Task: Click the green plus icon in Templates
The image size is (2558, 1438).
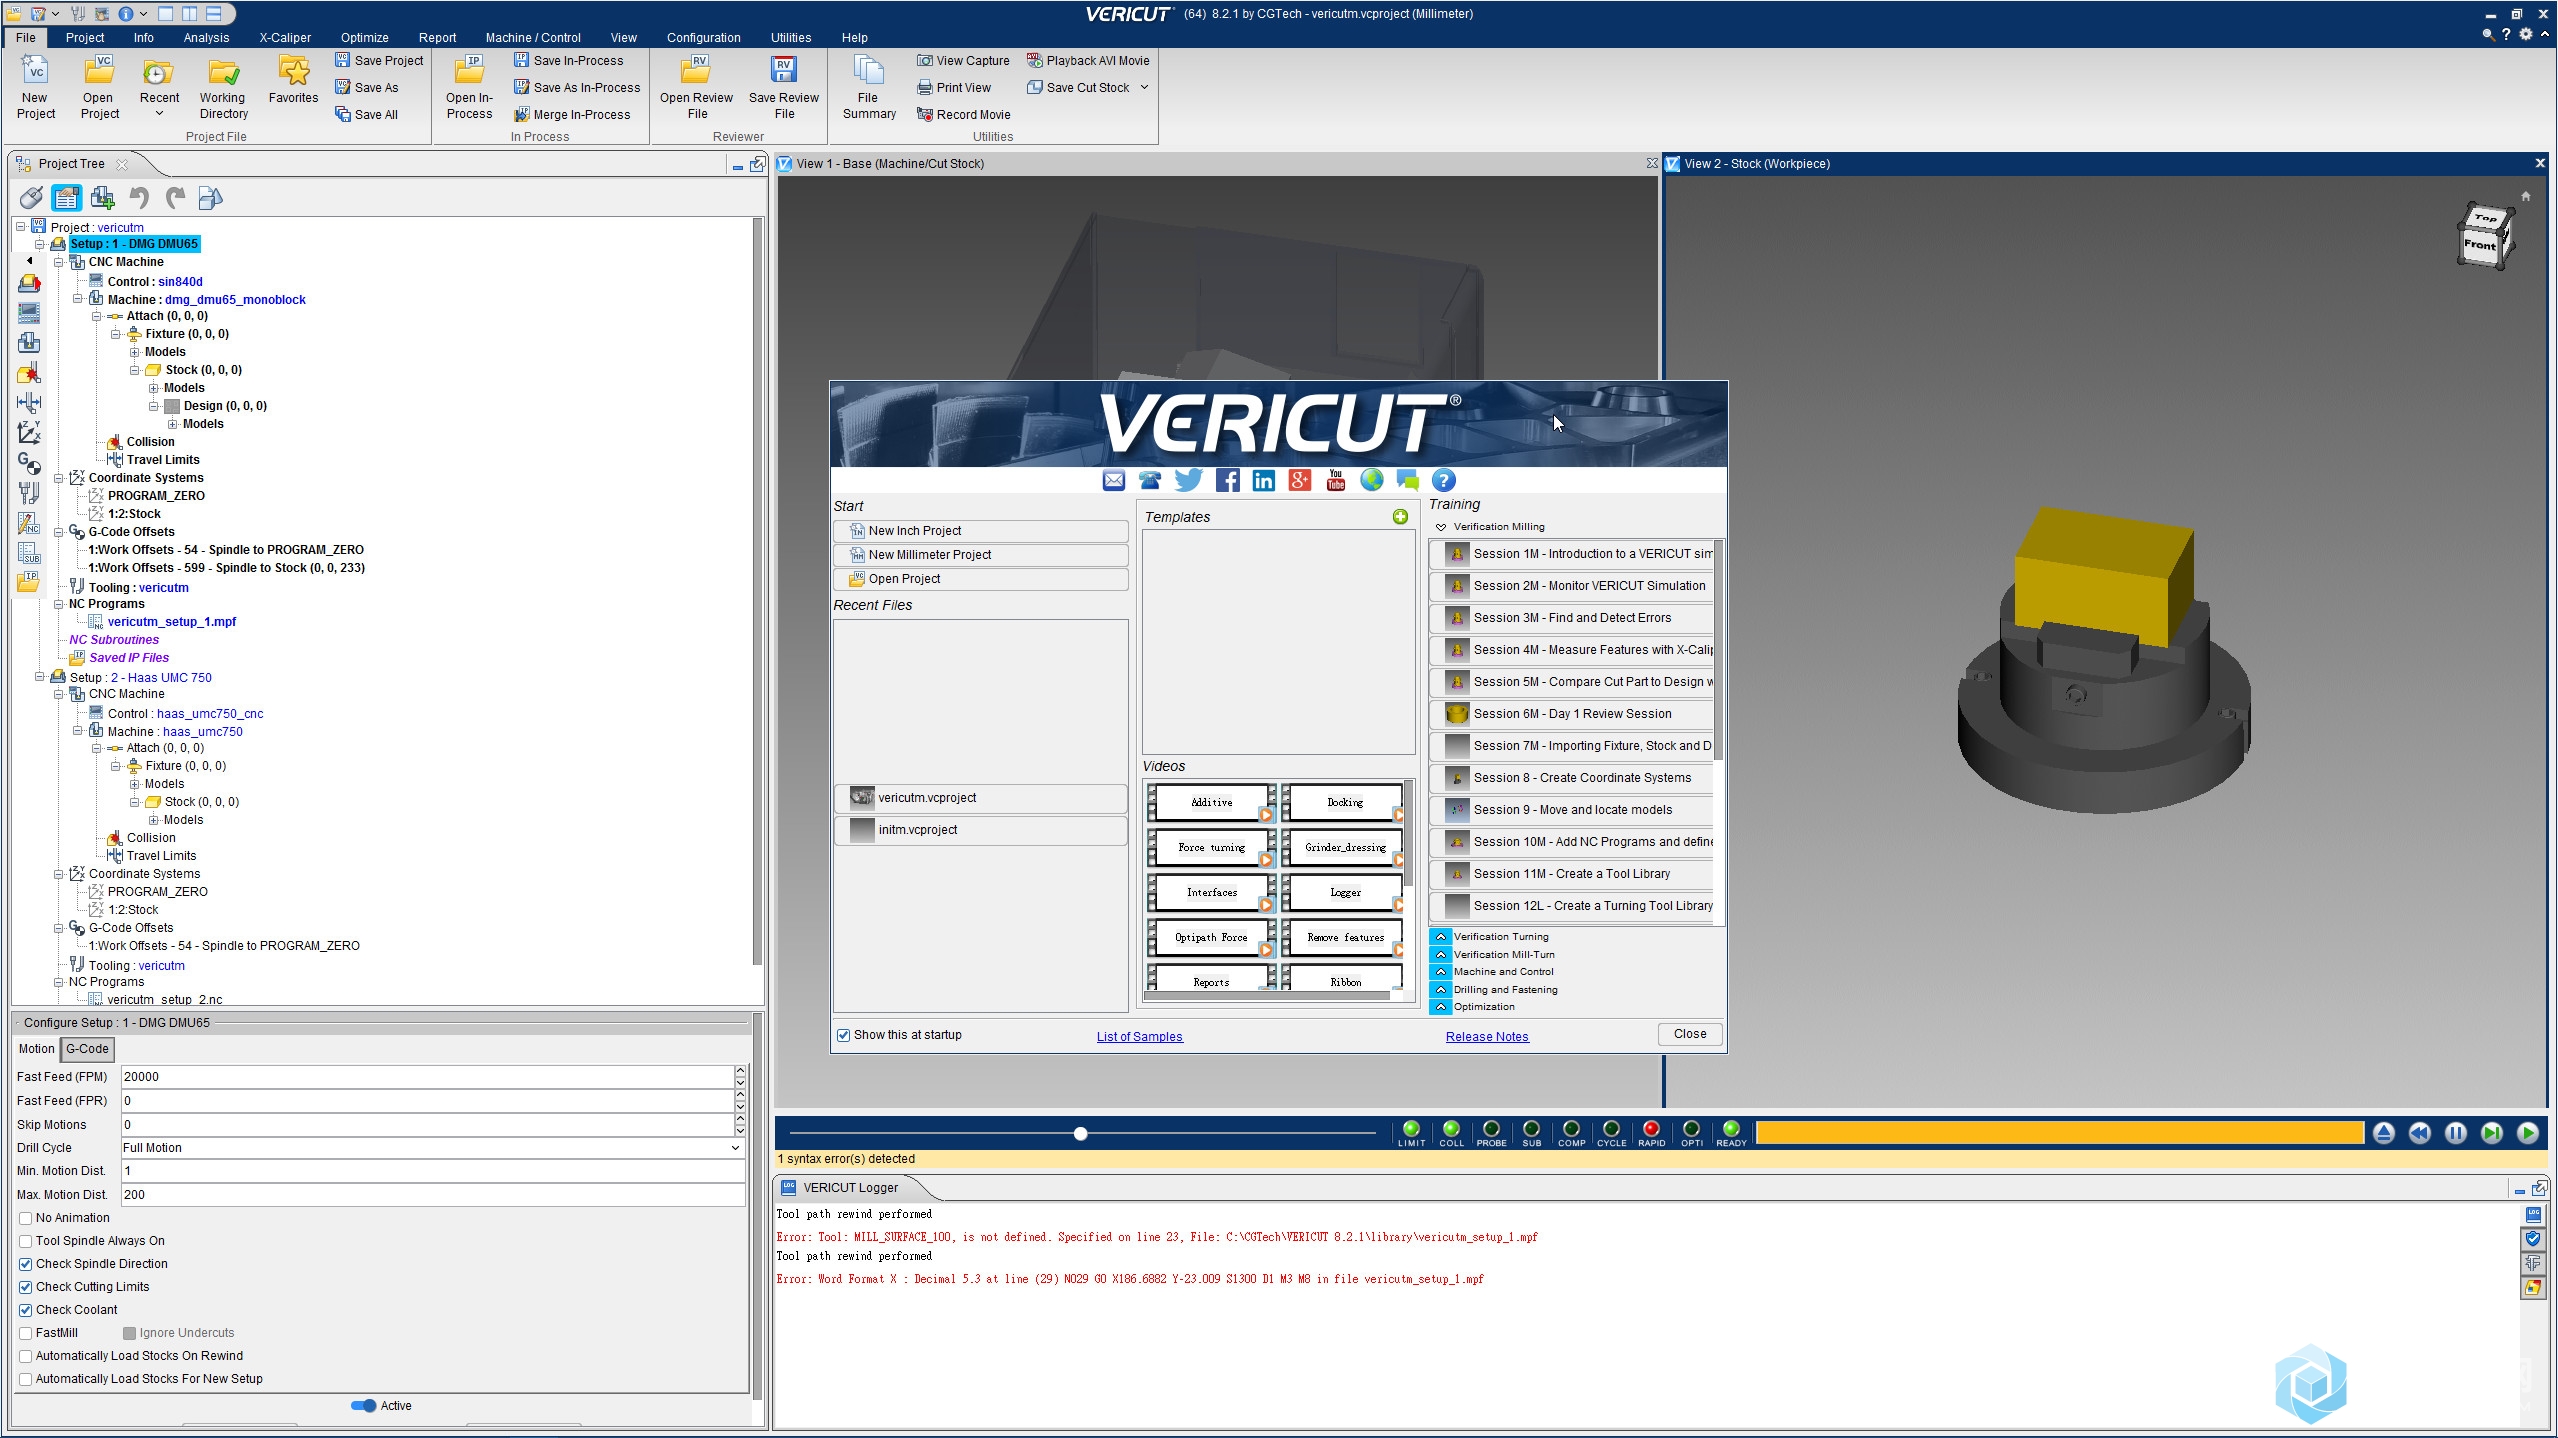Action: click(x=1400, y=517)
